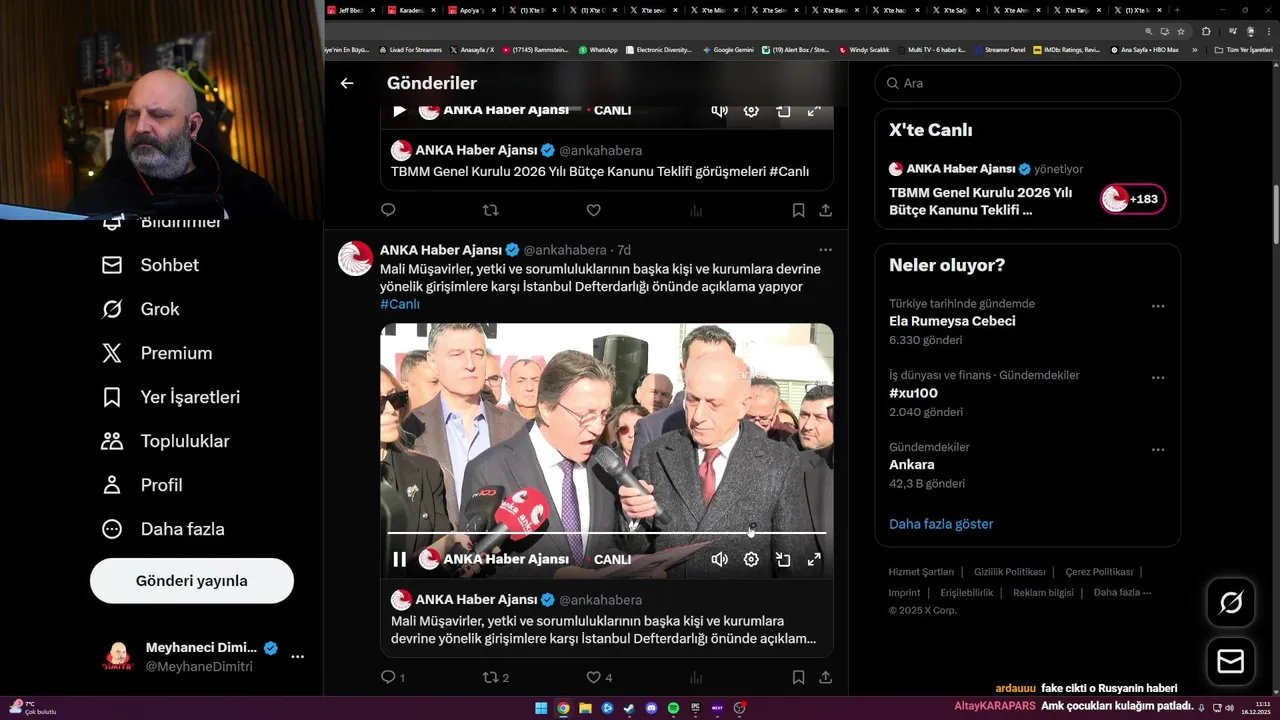
Task: Mute the top TBMM video volume
Action: (x=719, y=110)
